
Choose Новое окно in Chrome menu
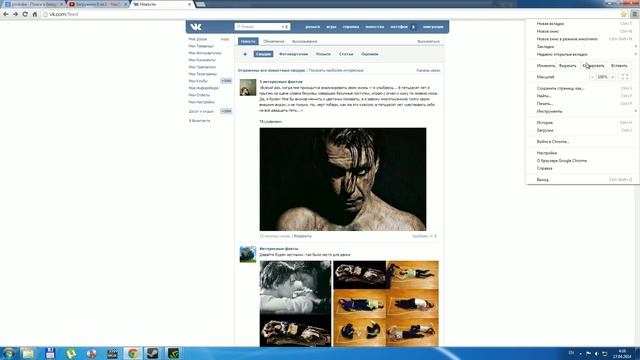coord(582,31)
